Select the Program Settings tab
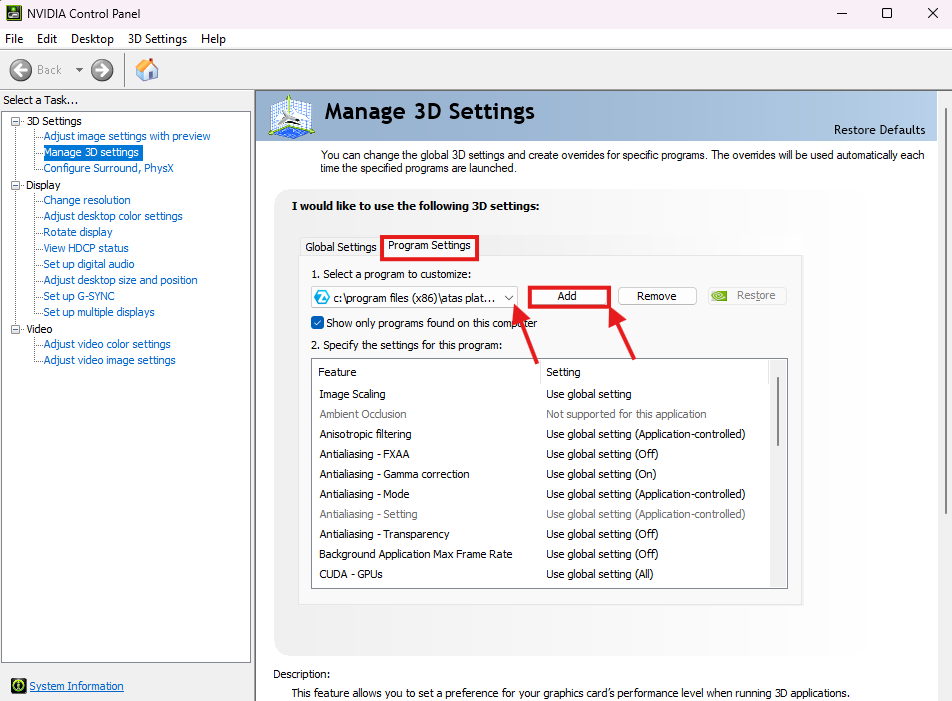This screenshot has height=701, width=952. pos(429,245)
